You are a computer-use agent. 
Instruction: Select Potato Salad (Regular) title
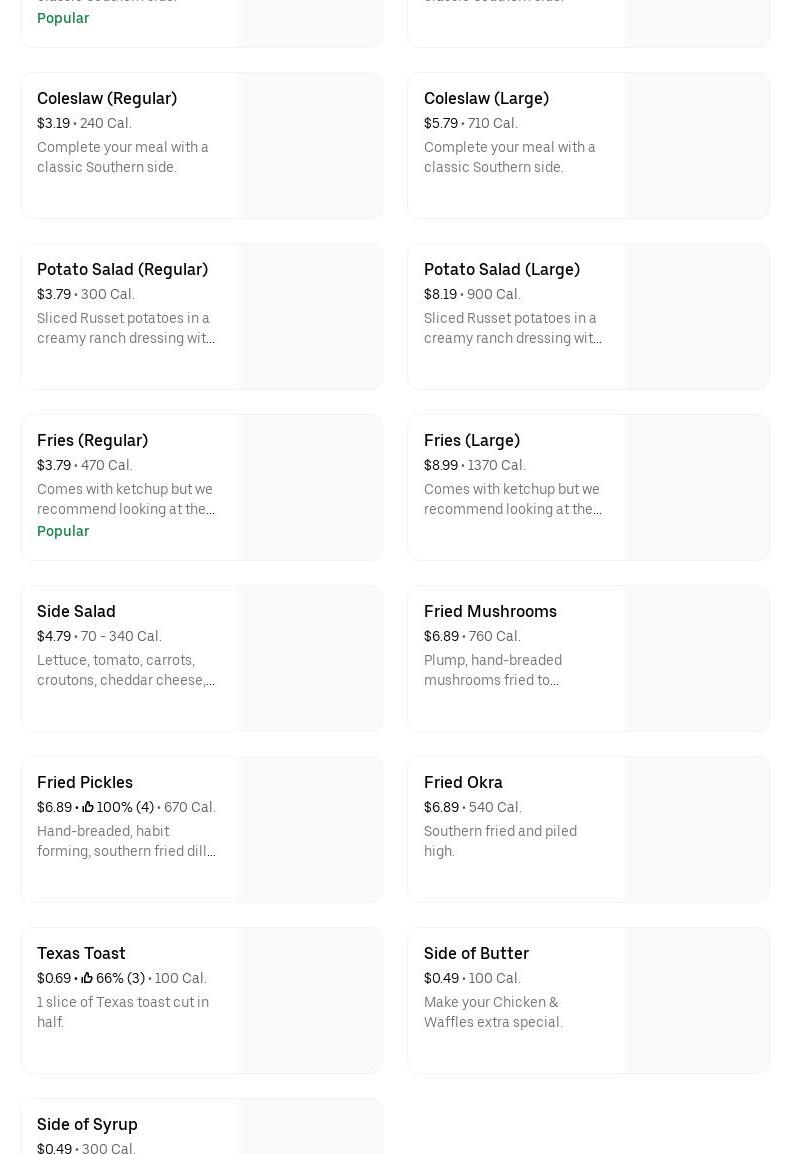click(122, 269)
